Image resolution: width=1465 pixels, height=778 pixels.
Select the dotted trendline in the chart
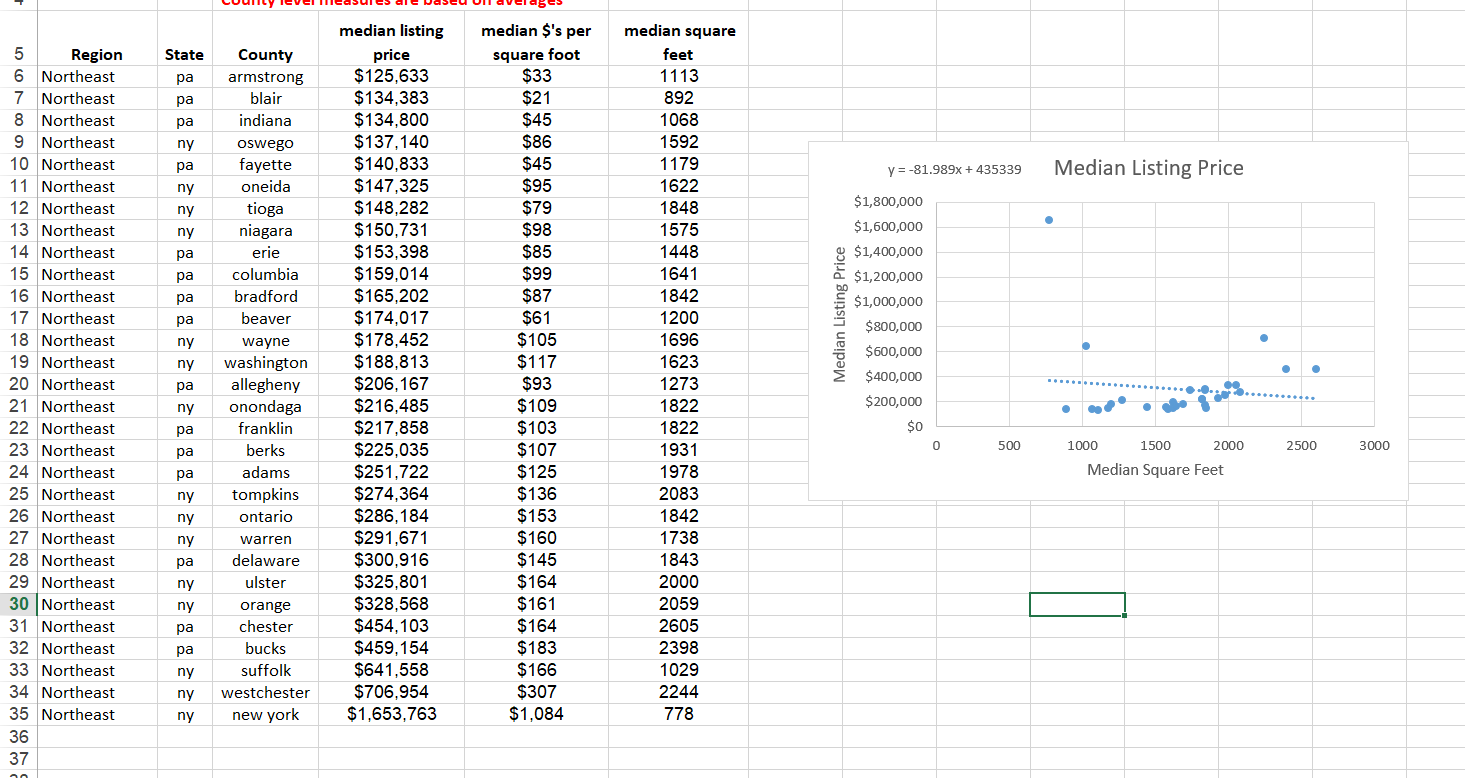point(1180,389)
